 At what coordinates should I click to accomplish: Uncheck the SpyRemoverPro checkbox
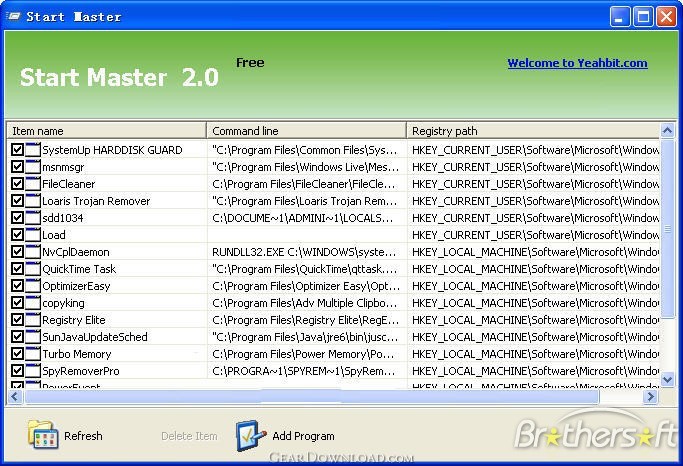[x=17, y=371]
